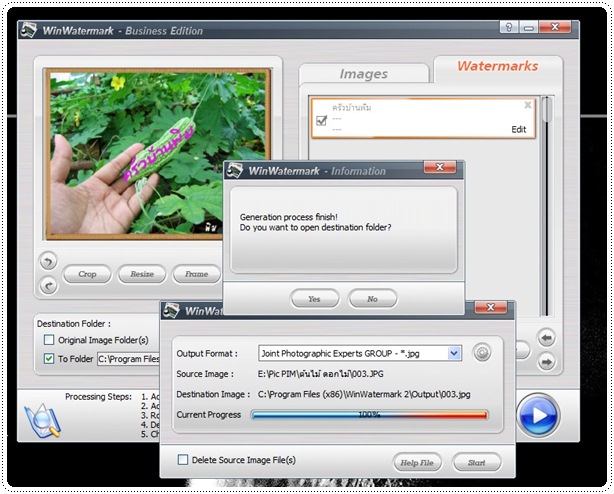
Task: Uncheck the To Folder checkbox
Action: pos(49,359)
